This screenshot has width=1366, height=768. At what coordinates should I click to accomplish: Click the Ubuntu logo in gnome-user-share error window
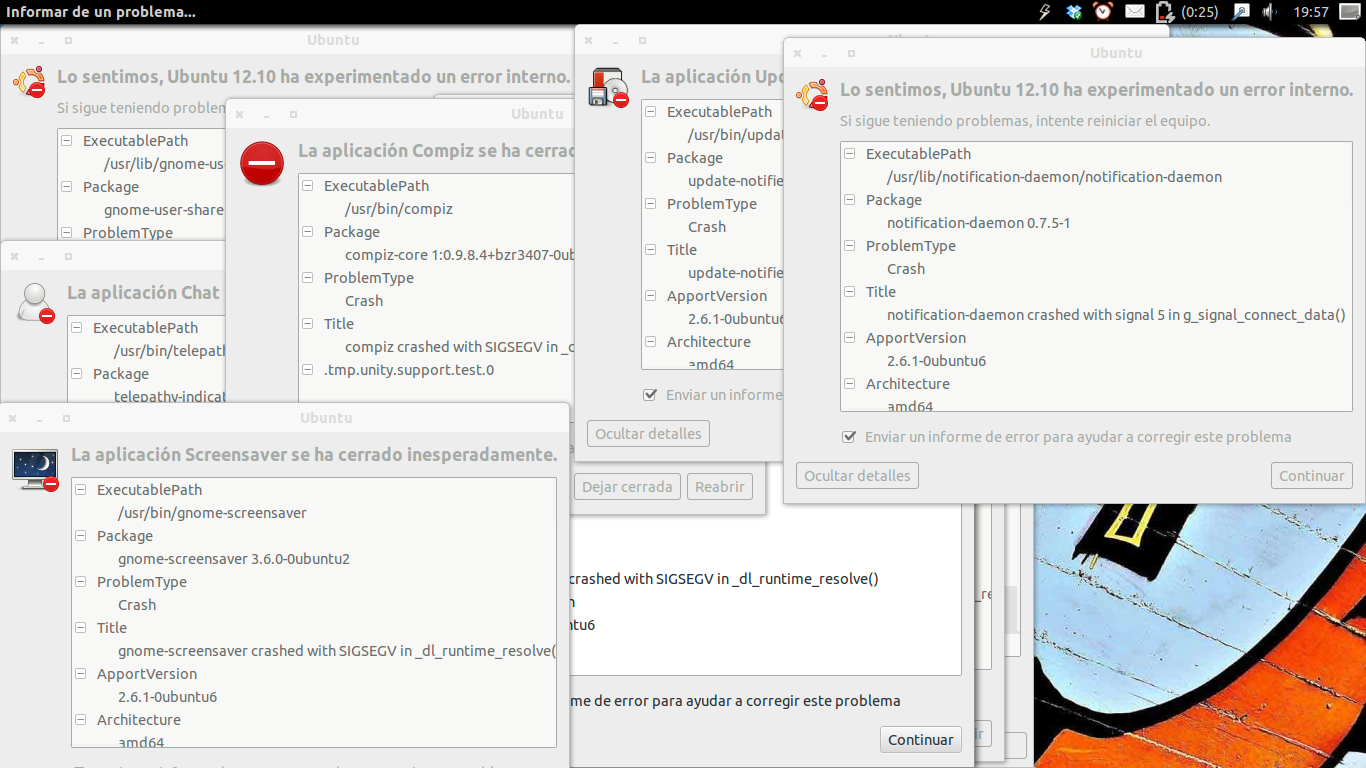click(29, 81)
